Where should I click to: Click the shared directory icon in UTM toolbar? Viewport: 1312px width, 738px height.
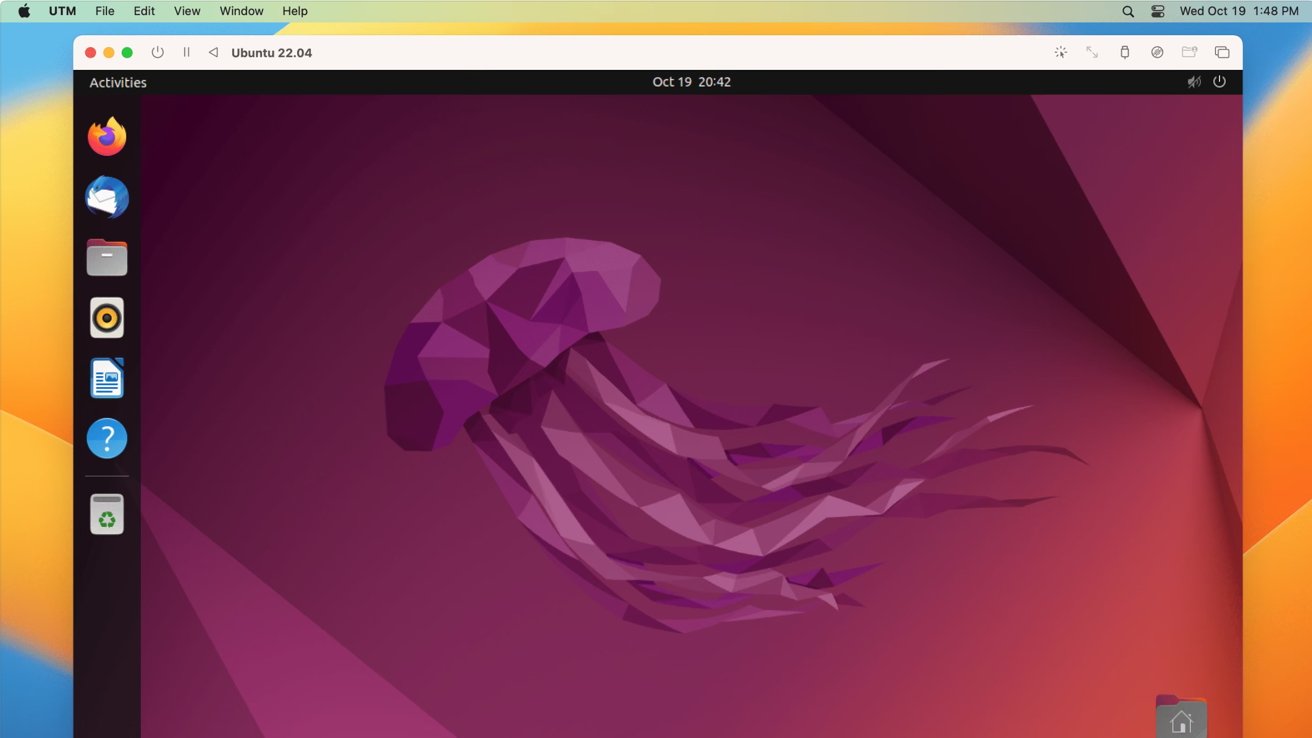[1190, 52]
